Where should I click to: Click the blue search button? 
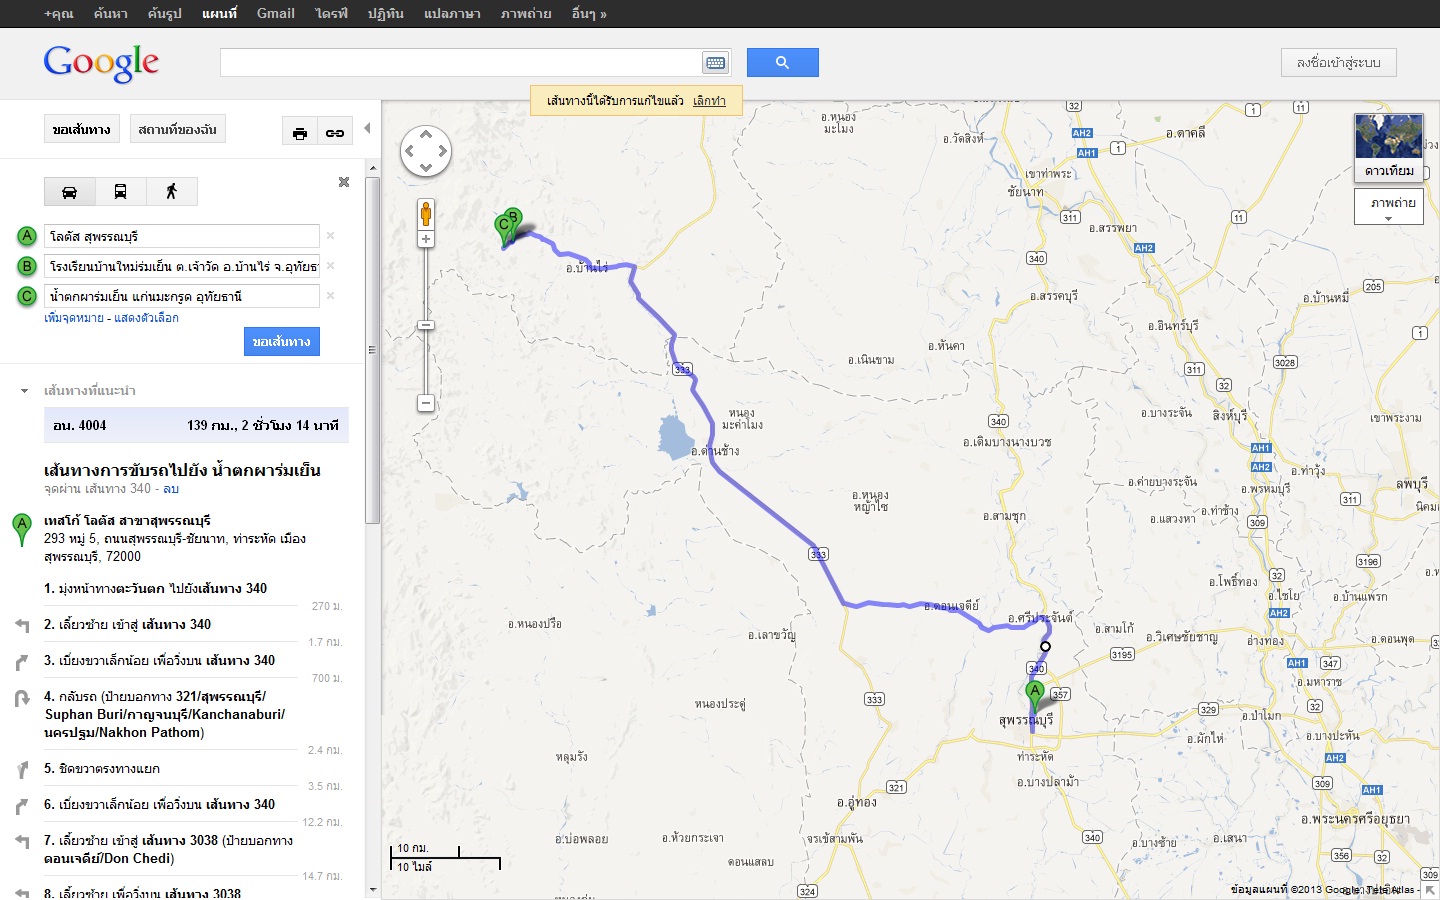pyautogui.click(x=782, y=63)
